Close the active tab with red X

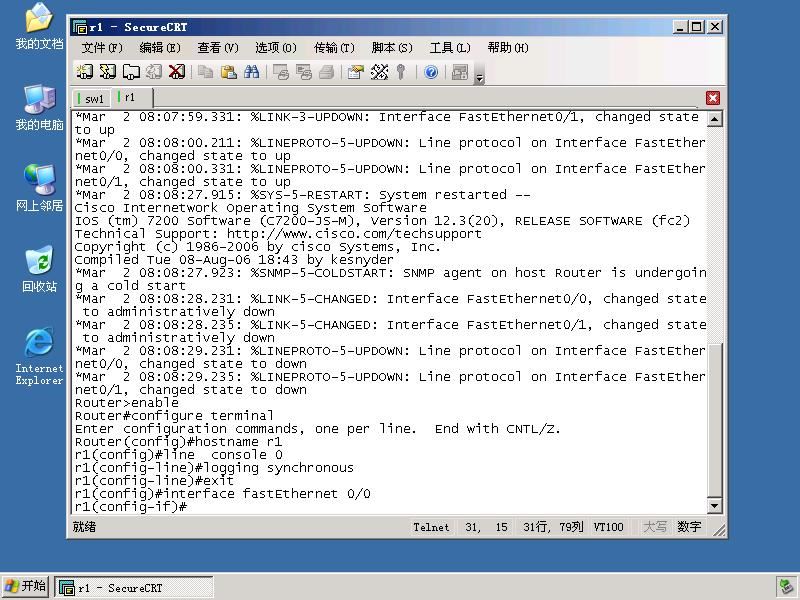point(713,98)
